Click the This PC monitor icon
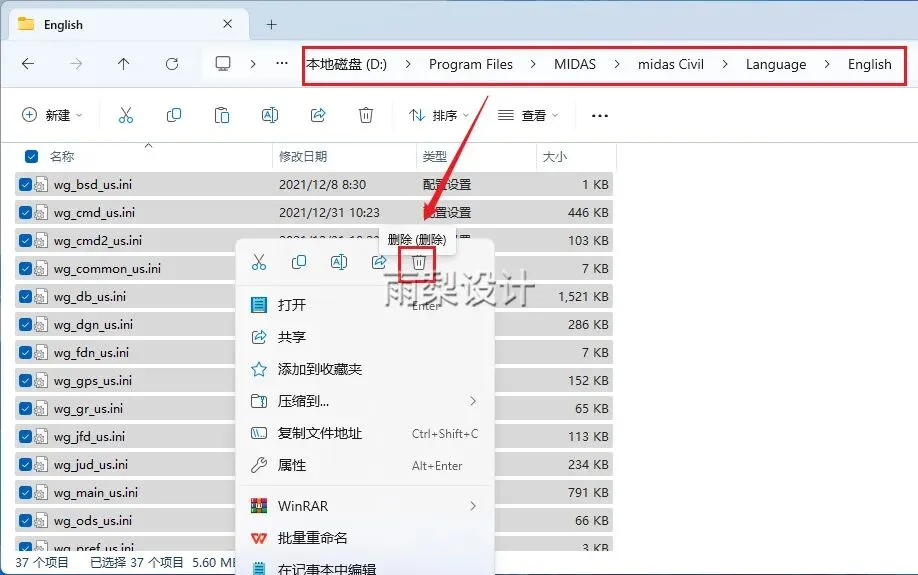 (223, 63)
